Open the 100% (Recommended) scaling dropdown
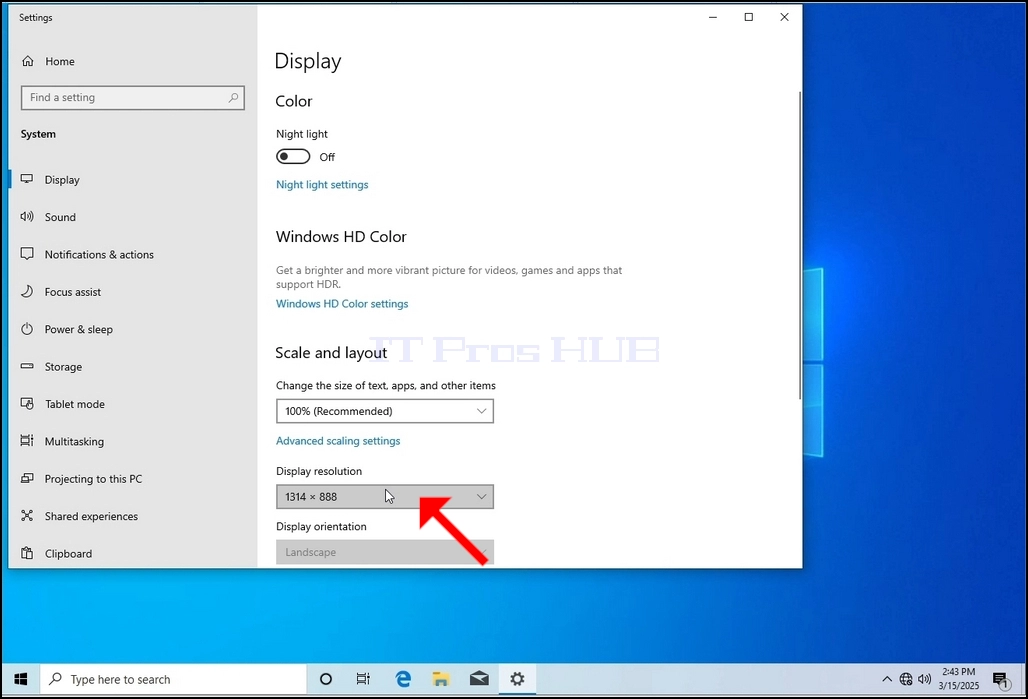 (385, 411)
